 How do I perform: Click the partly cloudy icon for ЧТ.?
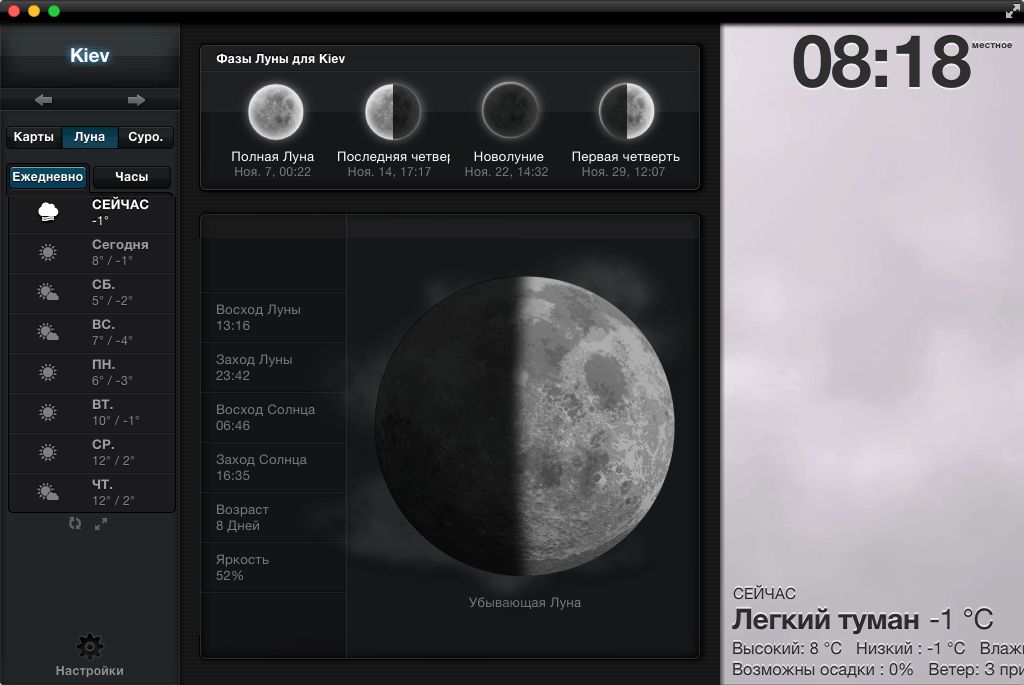pos(48,492)
